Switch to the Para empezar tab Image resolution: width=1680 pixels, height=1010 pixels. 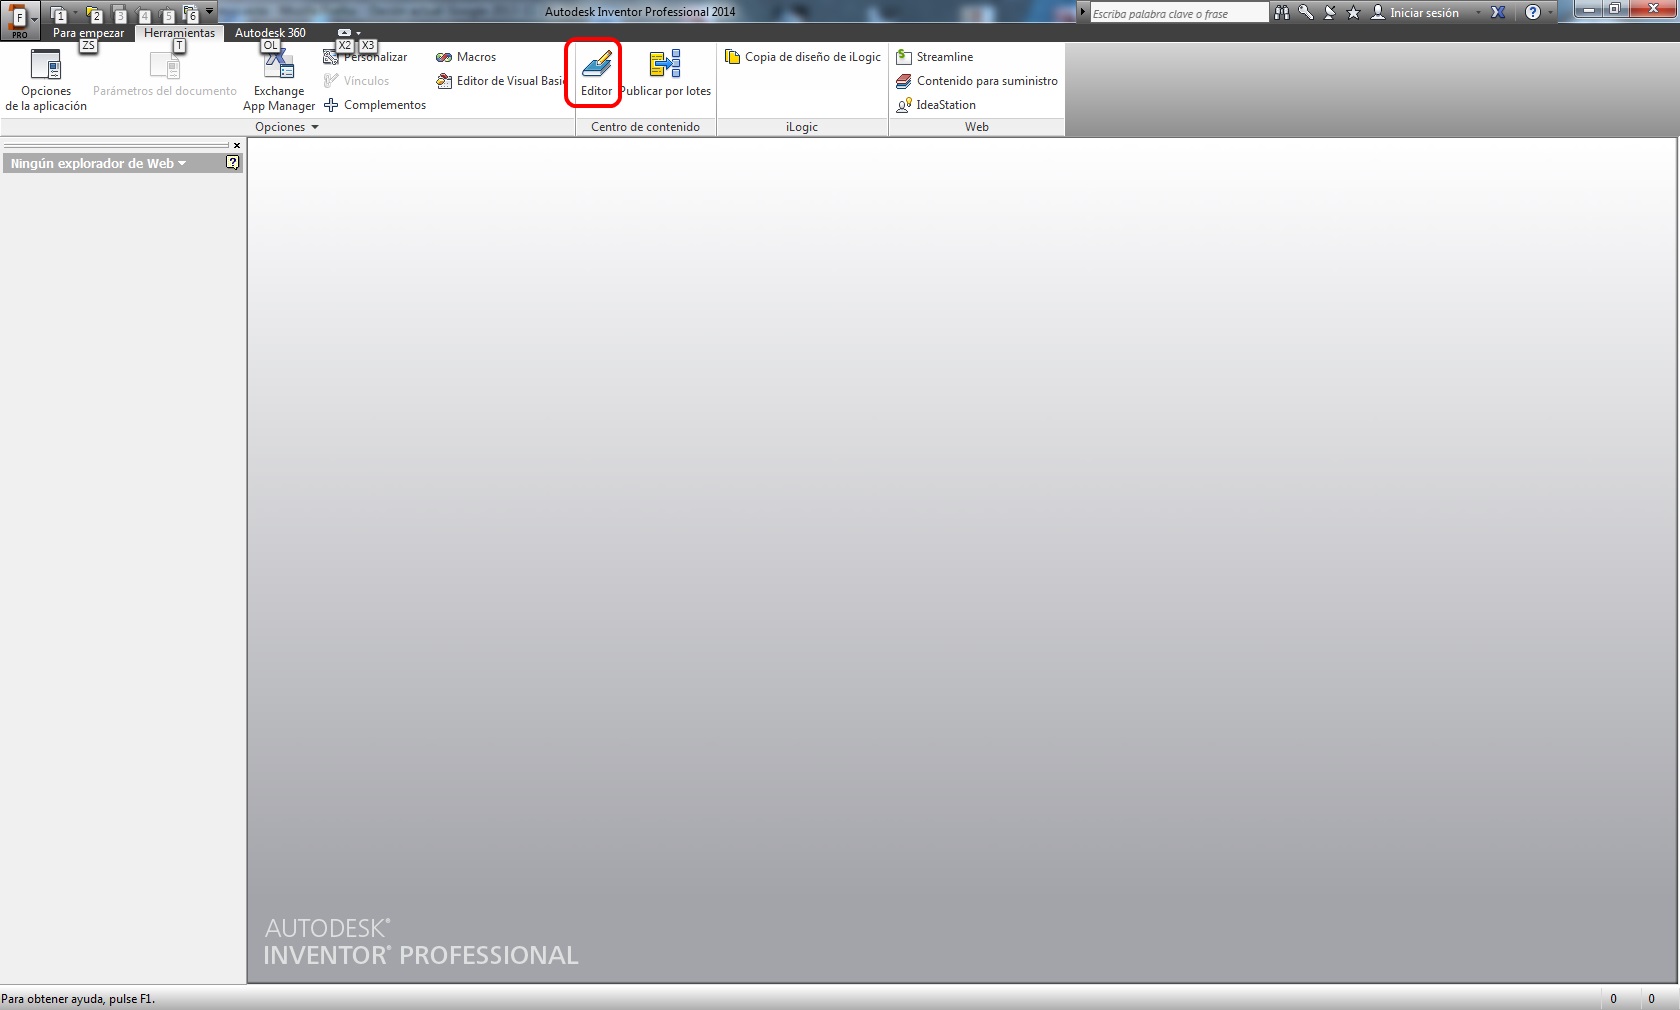pos(88,33)
